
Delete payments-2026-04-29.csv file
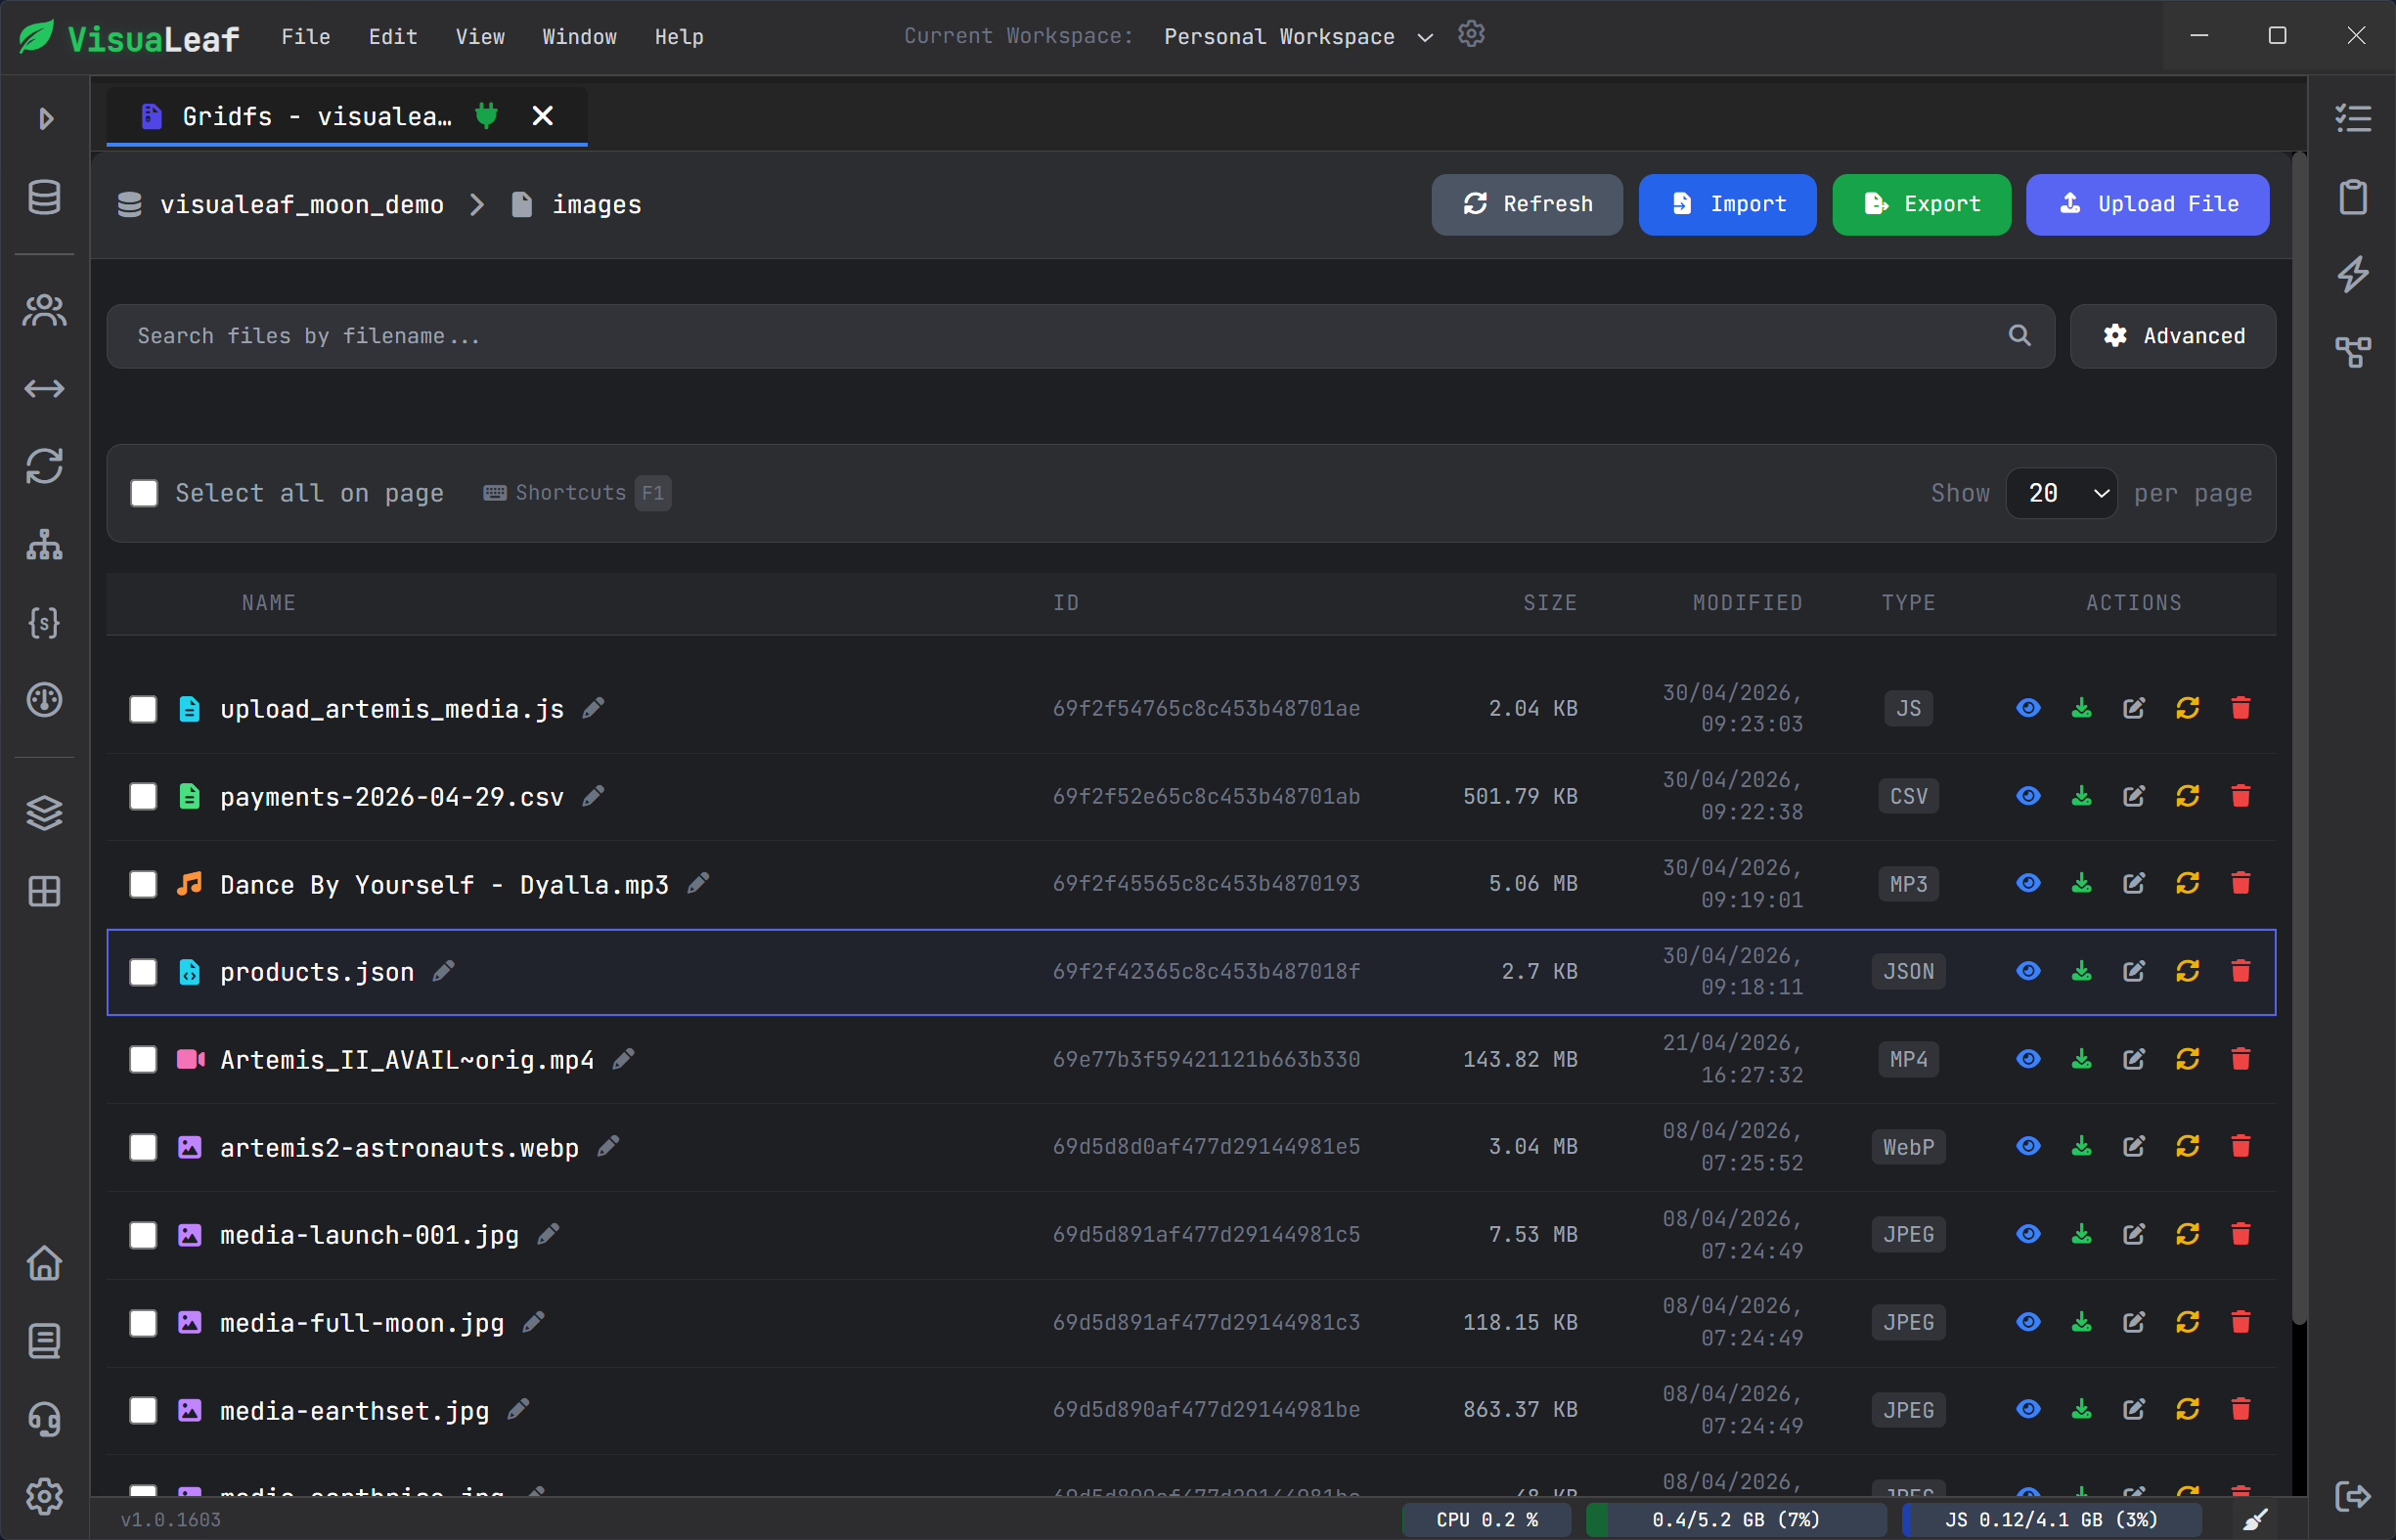(2240, 796)
